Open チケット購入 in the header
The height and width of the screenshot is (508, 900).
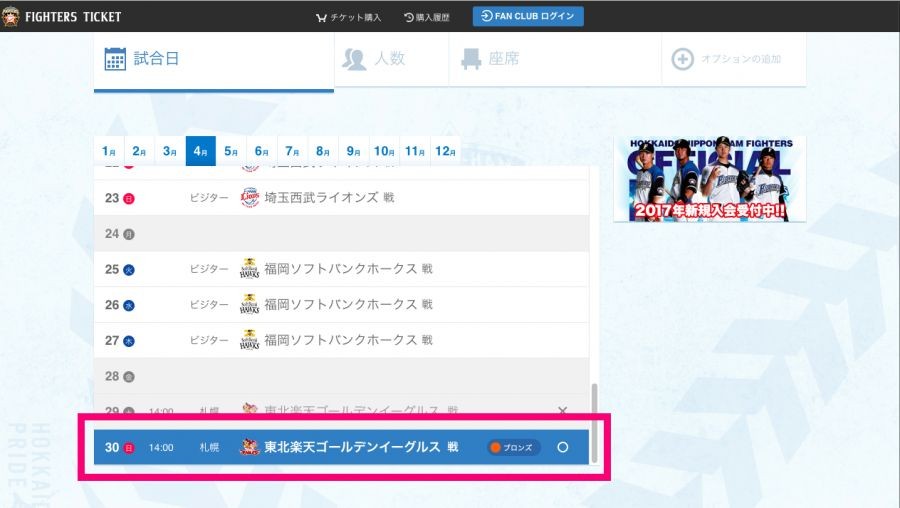pos(348,17)
